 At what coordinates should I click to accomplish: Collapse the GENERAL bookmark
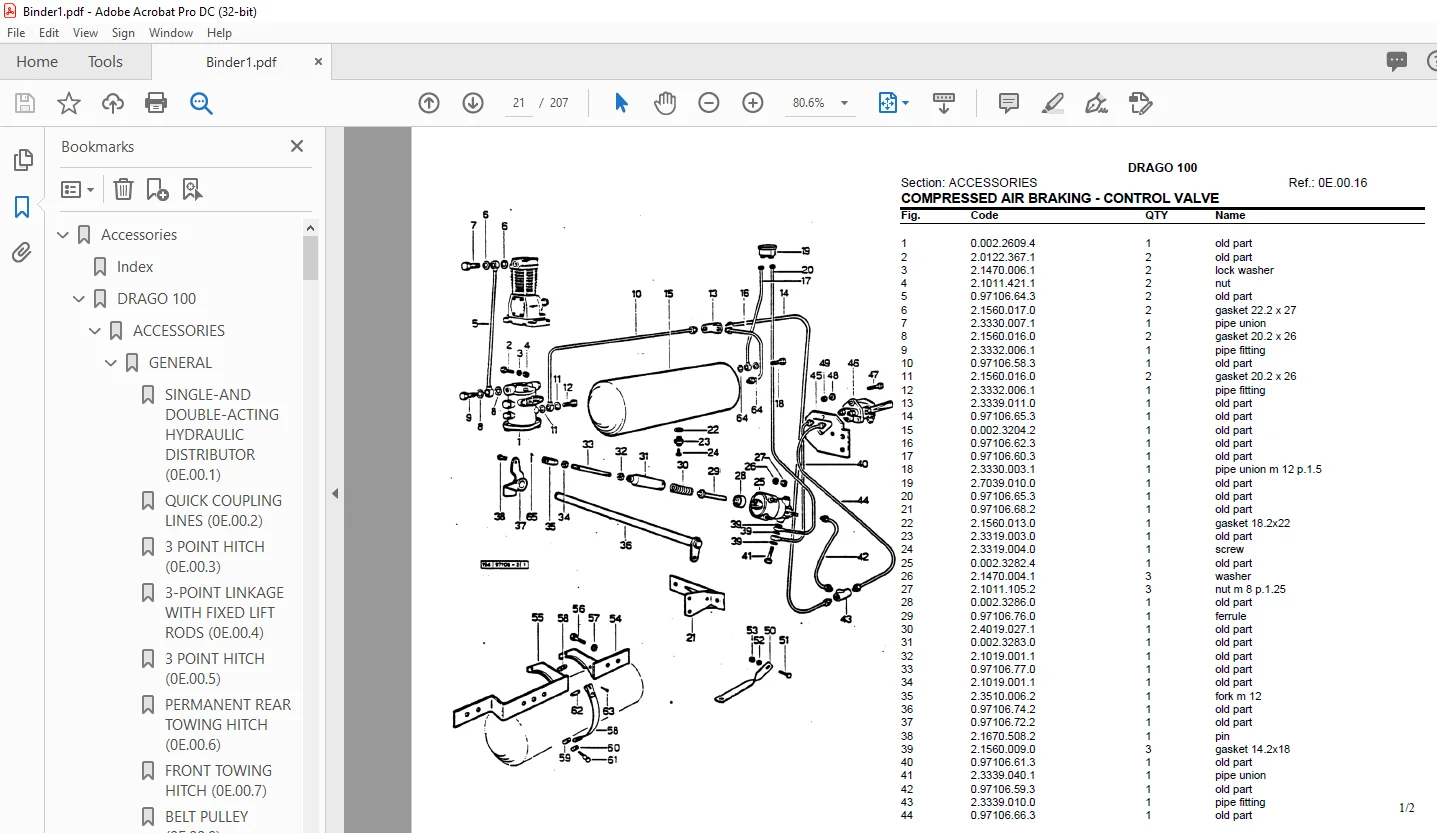point(111,363)
